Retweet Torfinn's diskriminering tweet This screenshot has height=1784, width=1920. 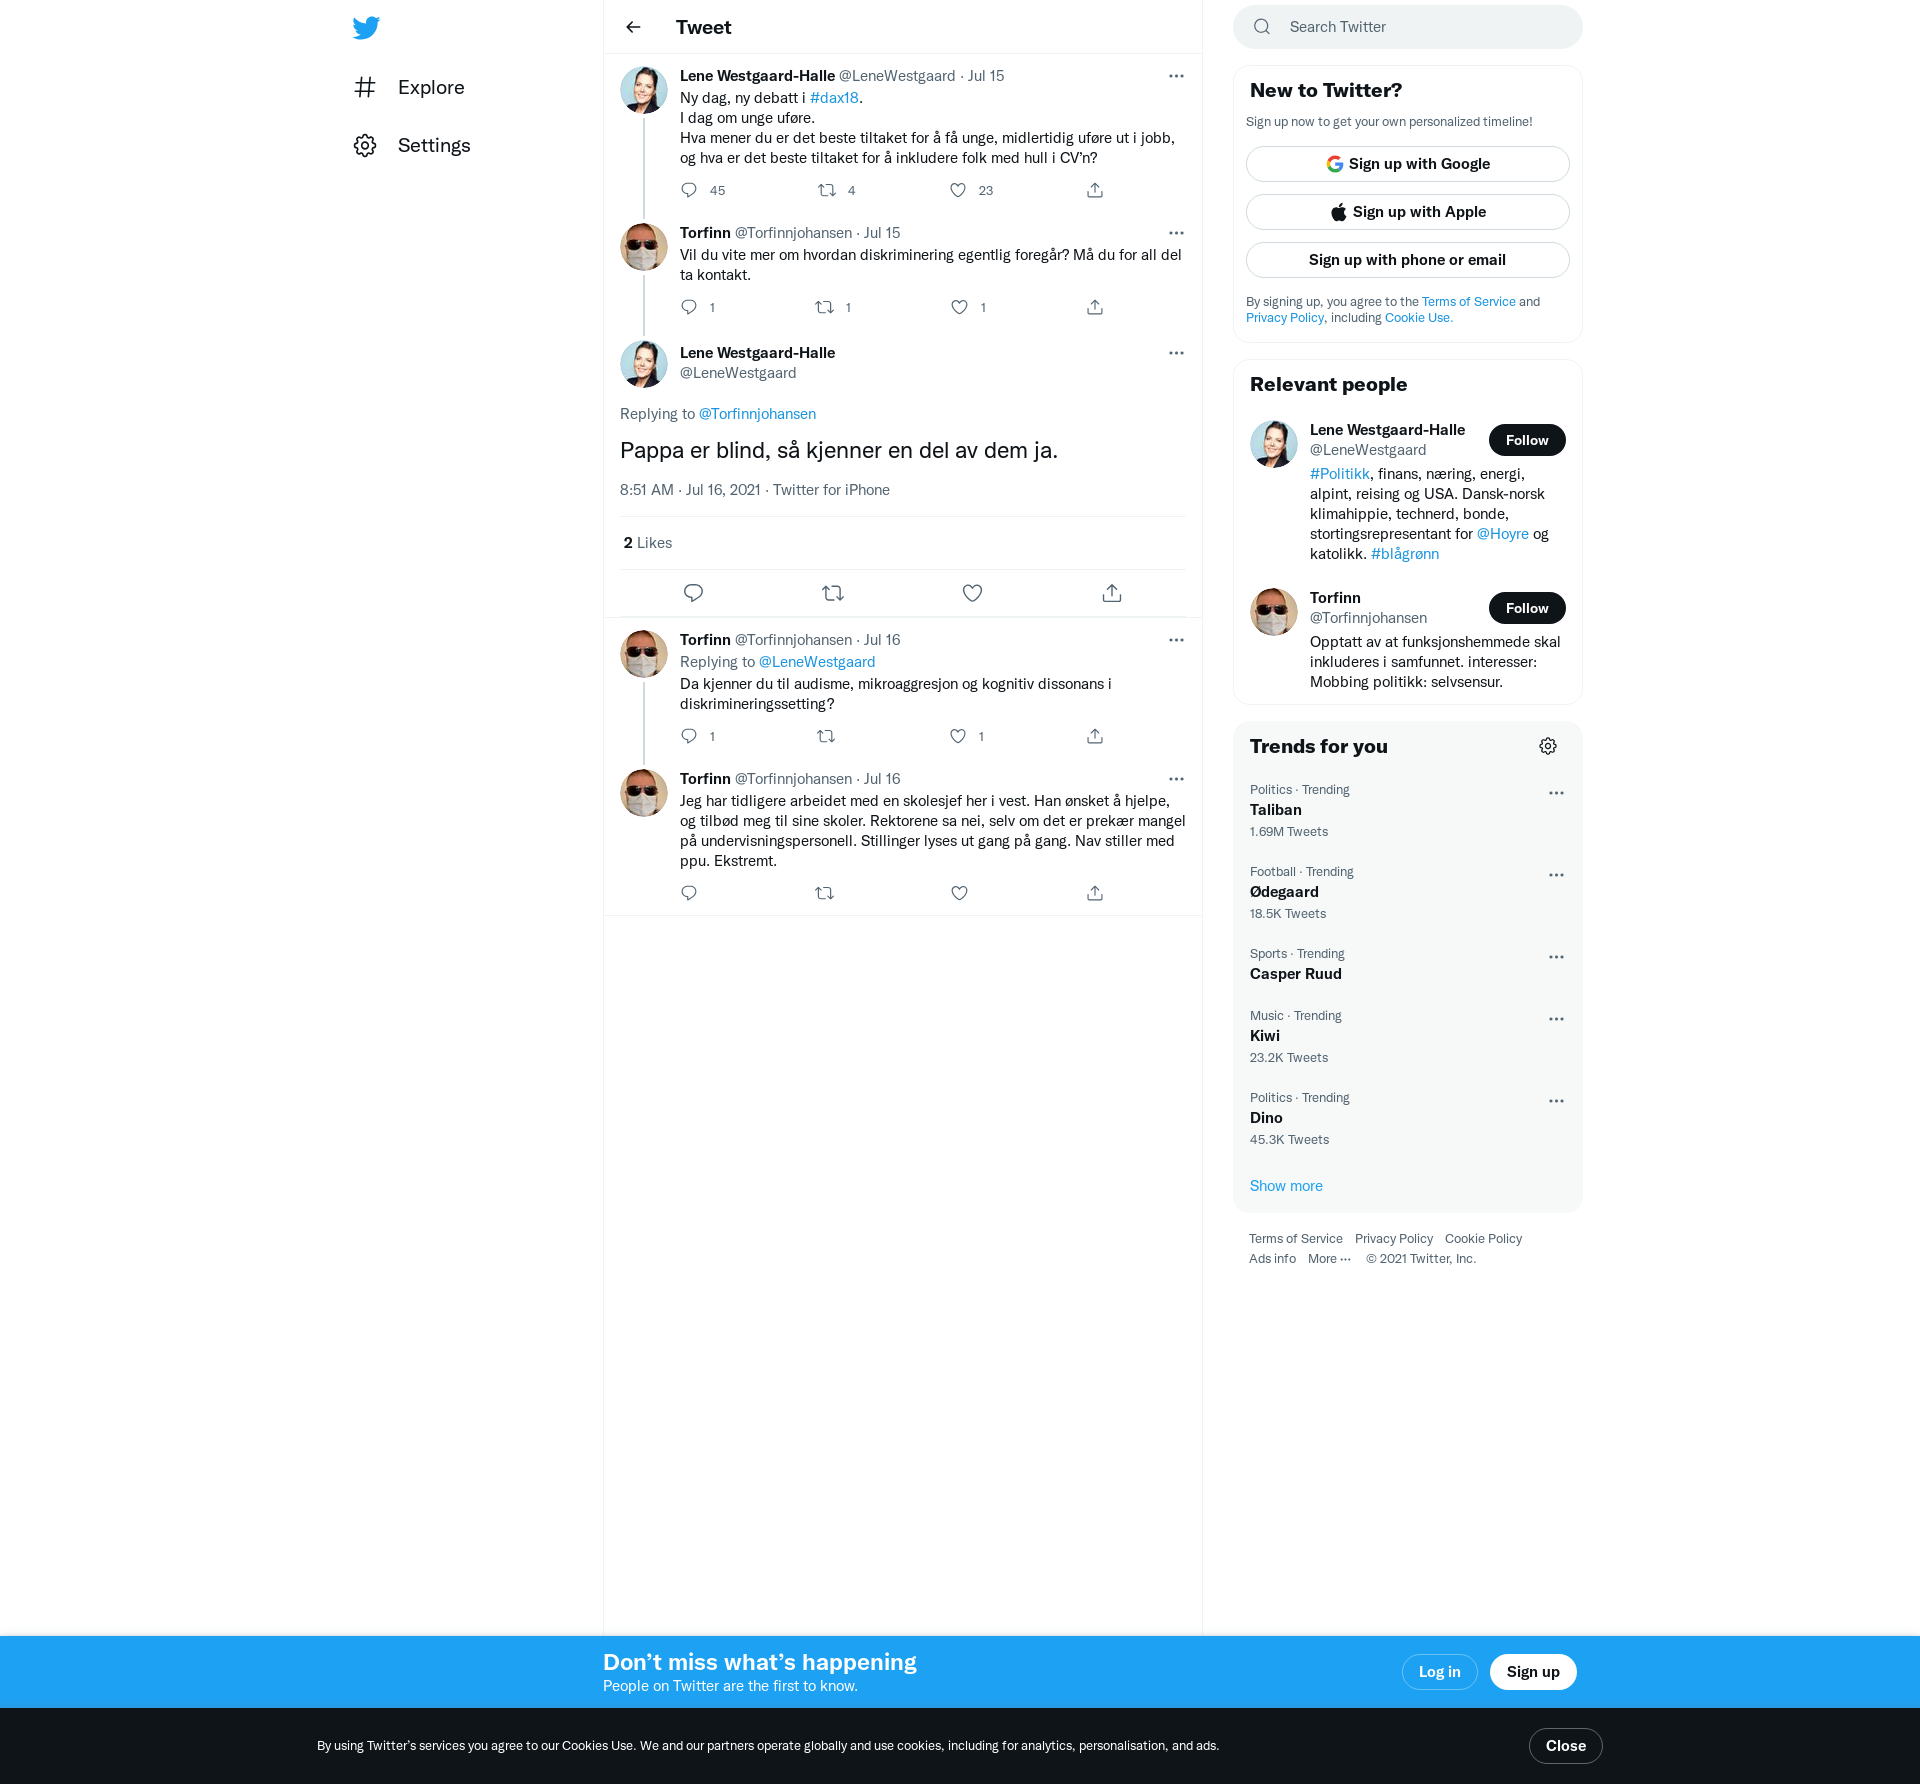(x=825, y=307)
